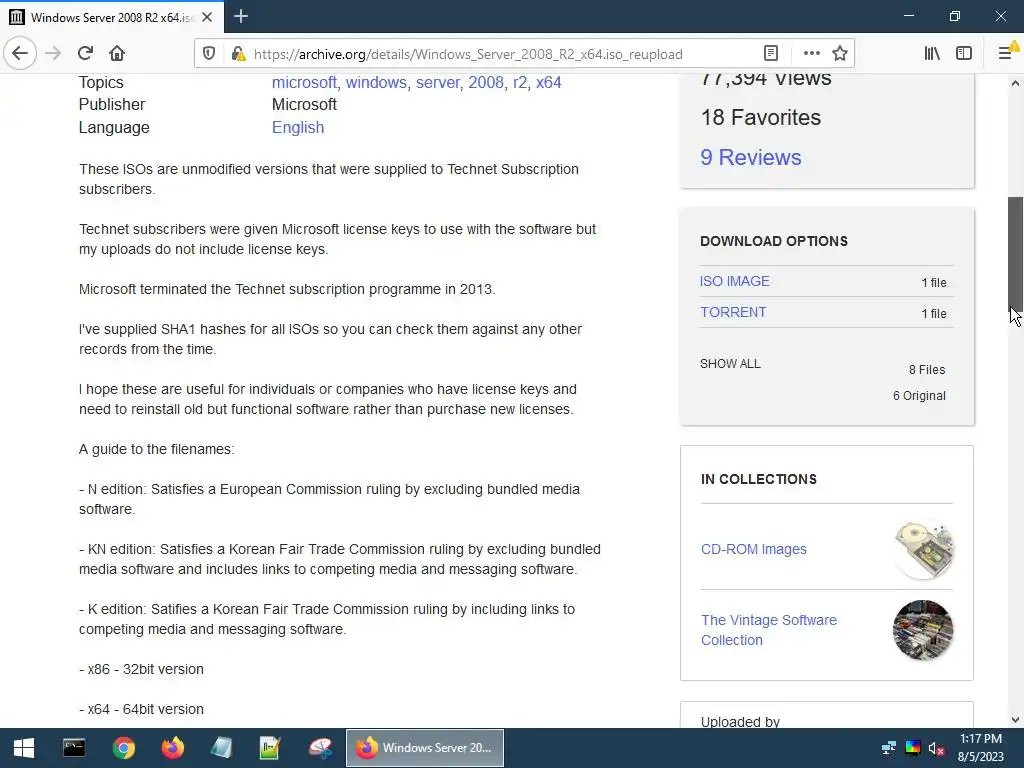Follow the English language link
The height and width of the screenshot is (768, 1024).
(x=298, y=127)
